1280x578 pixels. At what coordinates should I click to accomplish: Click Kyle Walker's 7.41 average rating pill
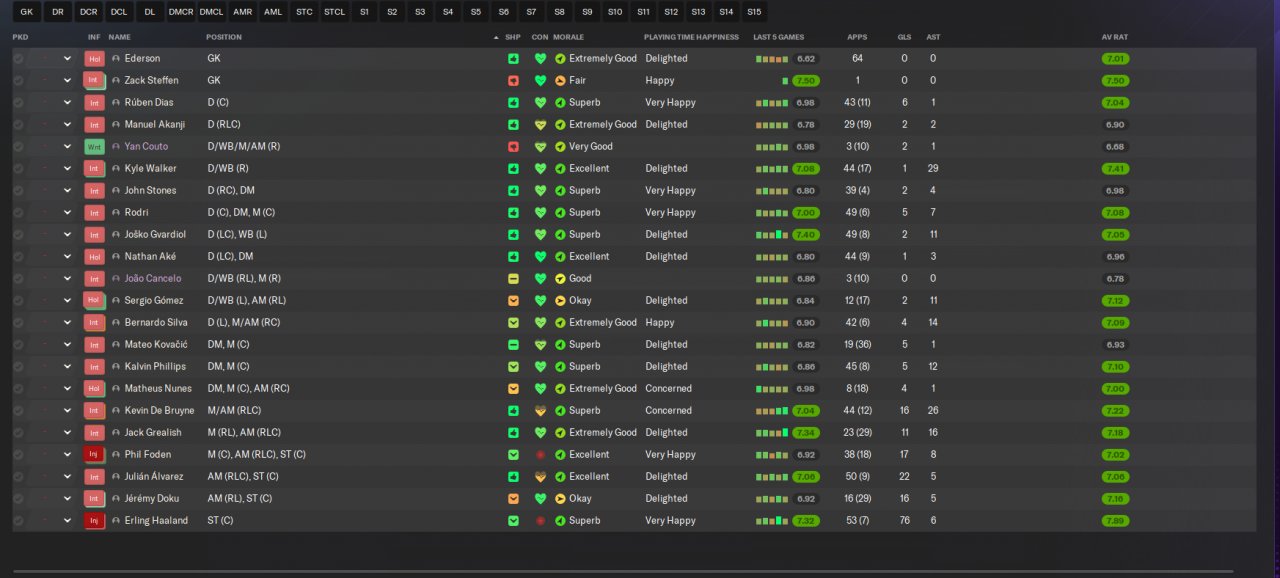click(1115, 168)
